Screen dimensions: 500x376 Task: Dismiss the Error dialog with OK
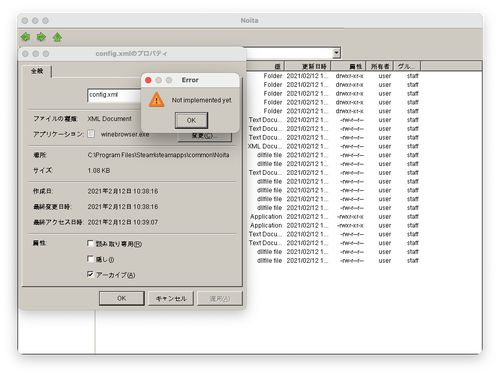(x=191, y=120)
